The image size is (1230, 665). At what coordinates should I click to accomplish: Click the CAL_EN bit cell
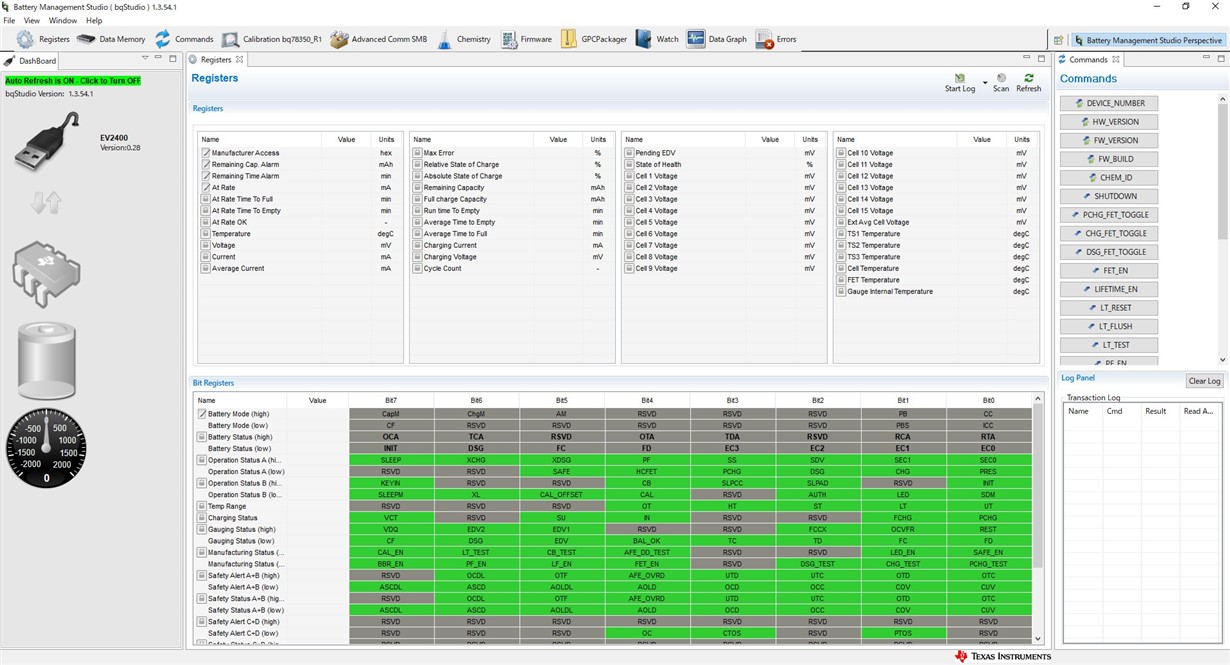coord(391,552)
